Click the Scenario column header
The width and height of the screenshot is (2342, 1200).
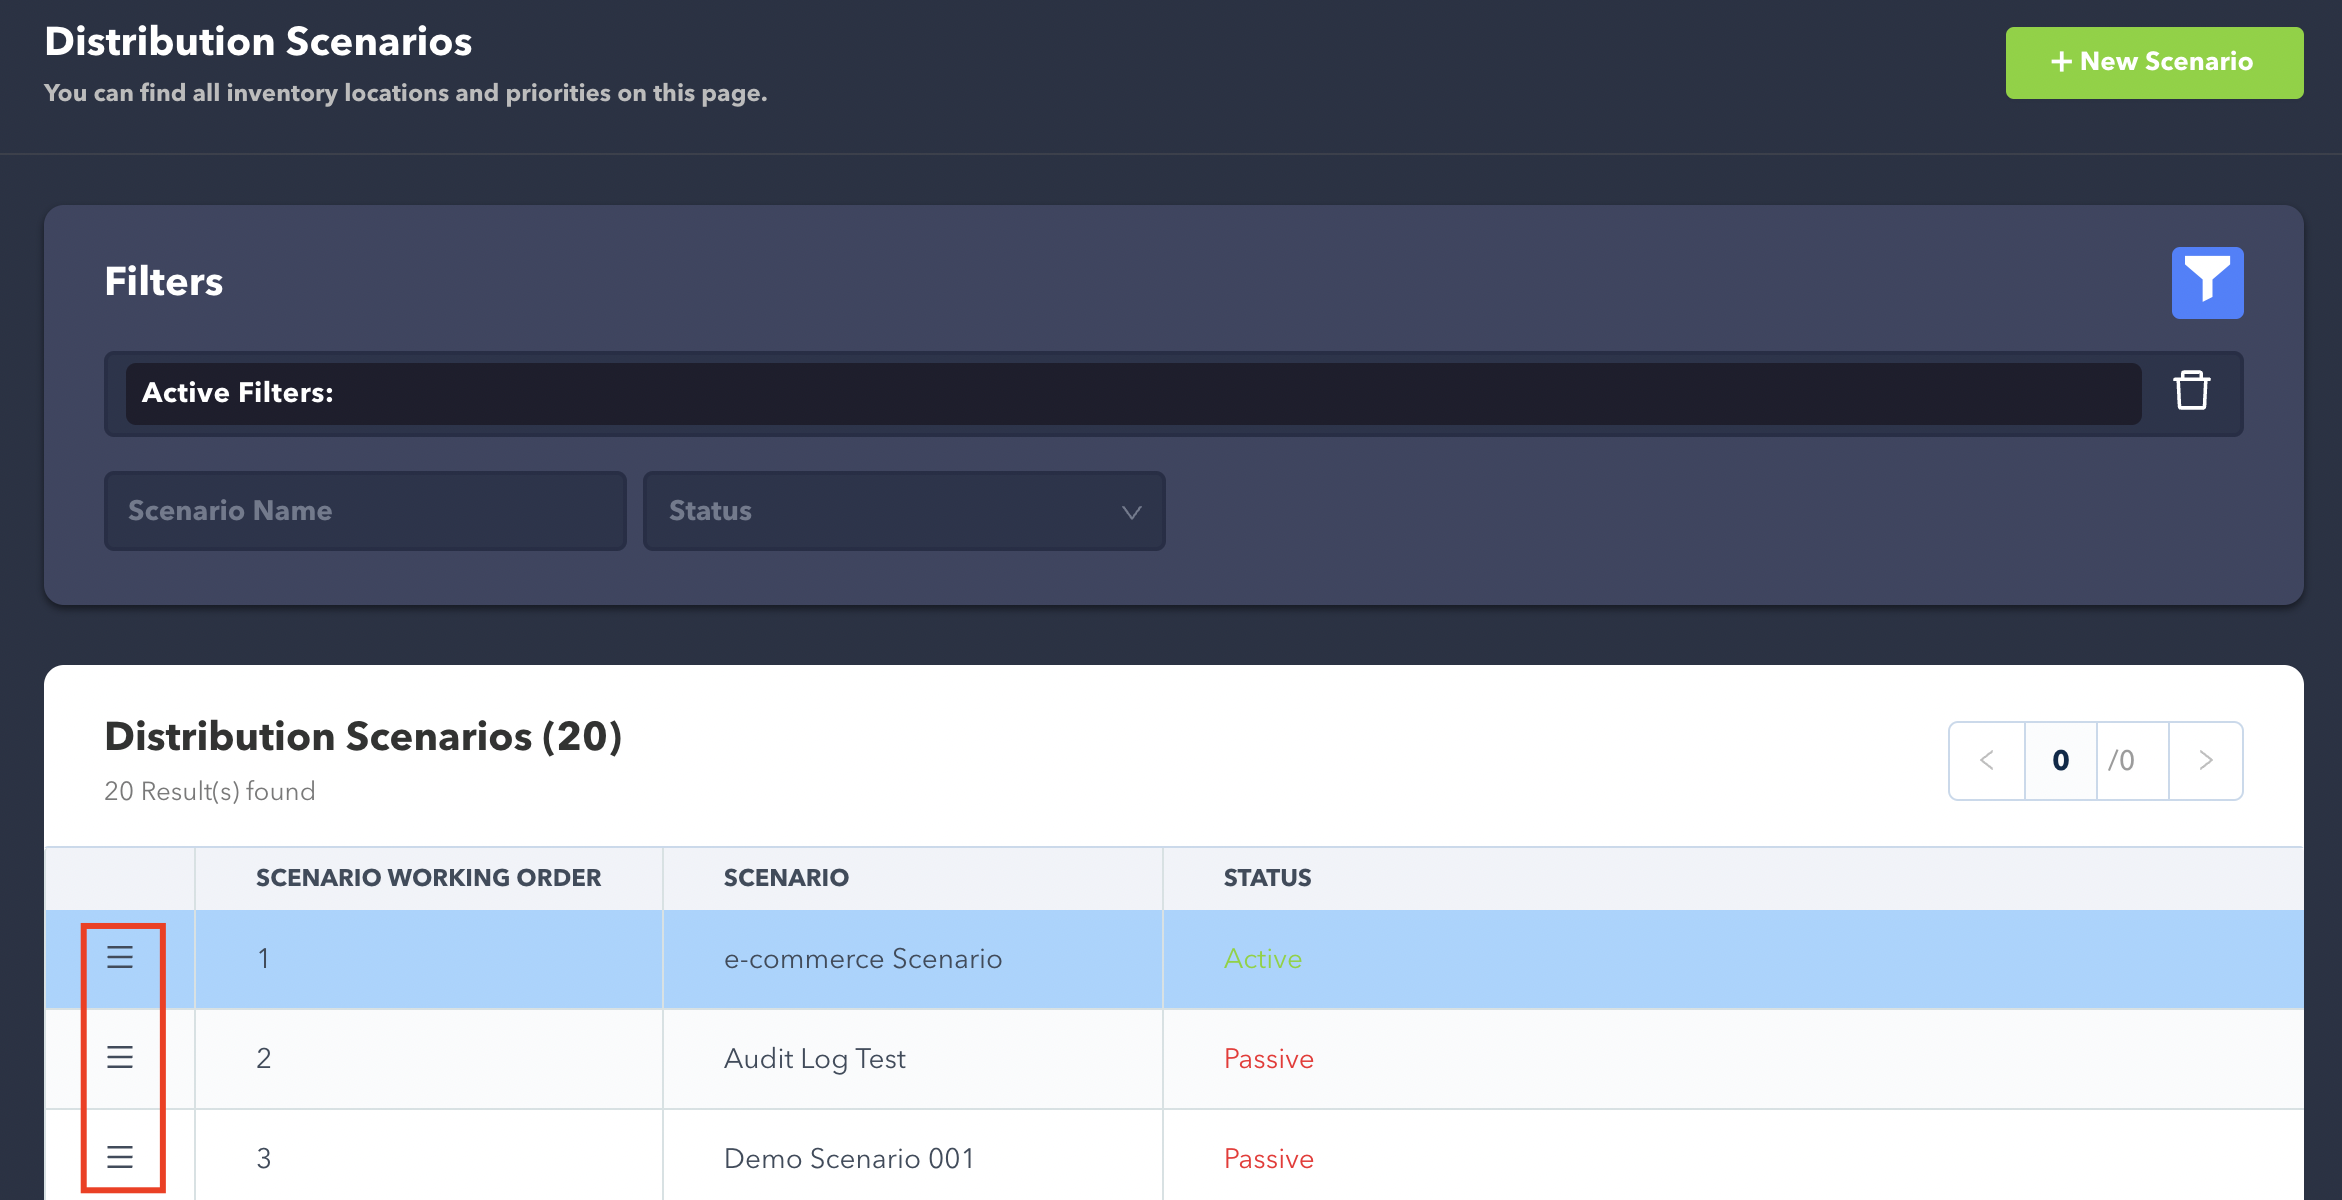[x=786, y=878]
